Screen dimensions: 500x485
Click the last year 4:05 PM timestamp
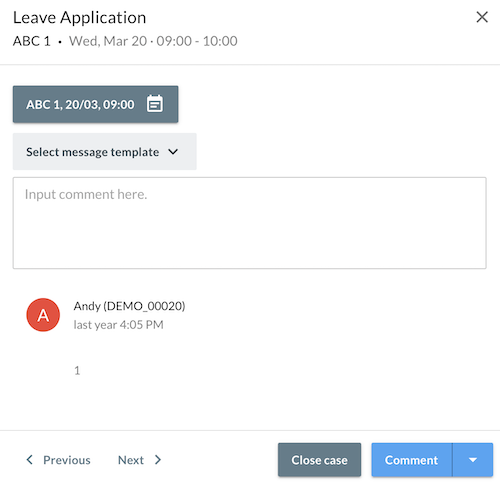tap(119, 325)
